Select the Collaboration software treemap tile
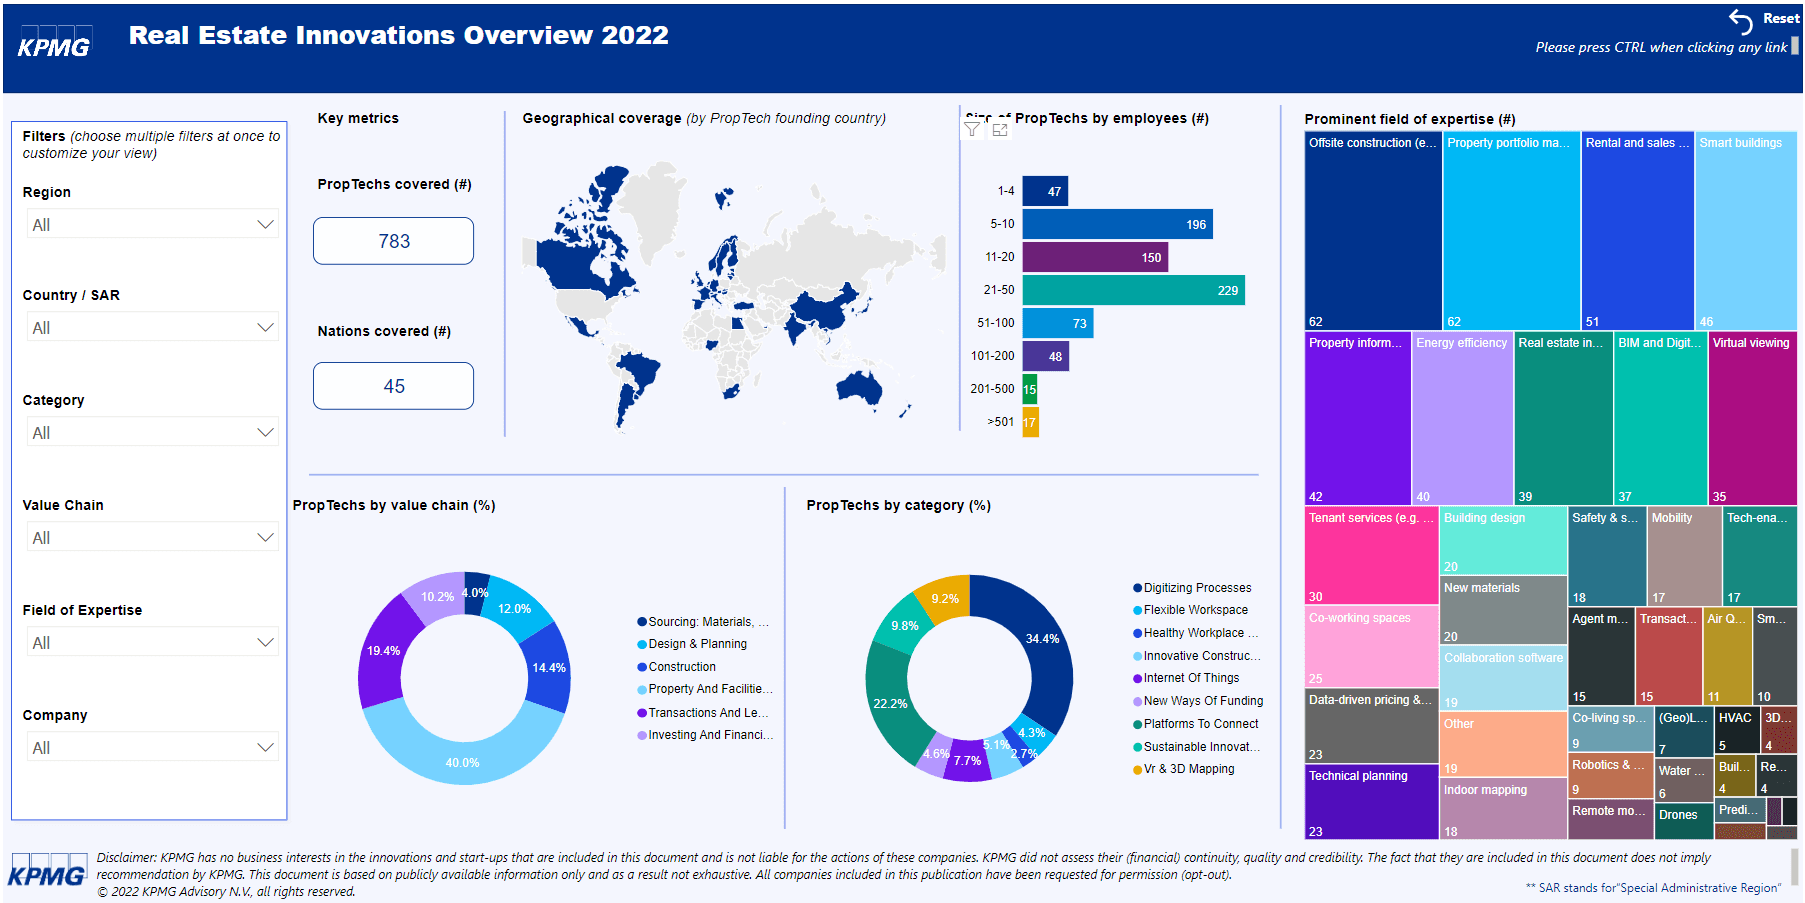 (x=1503, y=679)
